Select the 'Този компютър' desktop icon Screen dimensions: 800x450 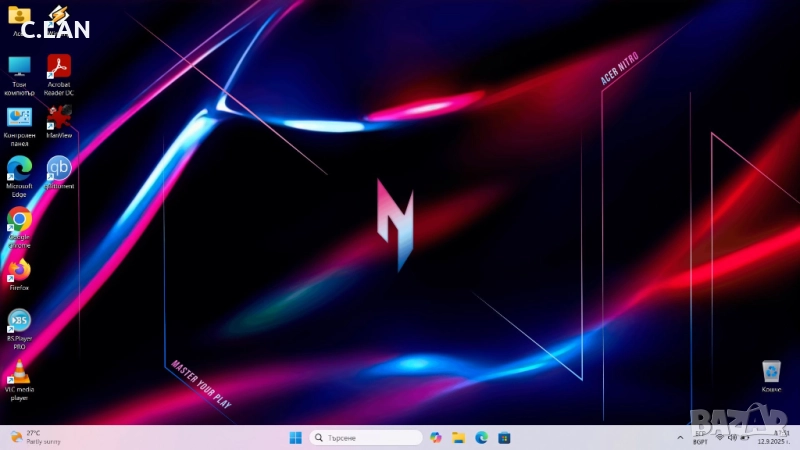[x=19, y=67]
